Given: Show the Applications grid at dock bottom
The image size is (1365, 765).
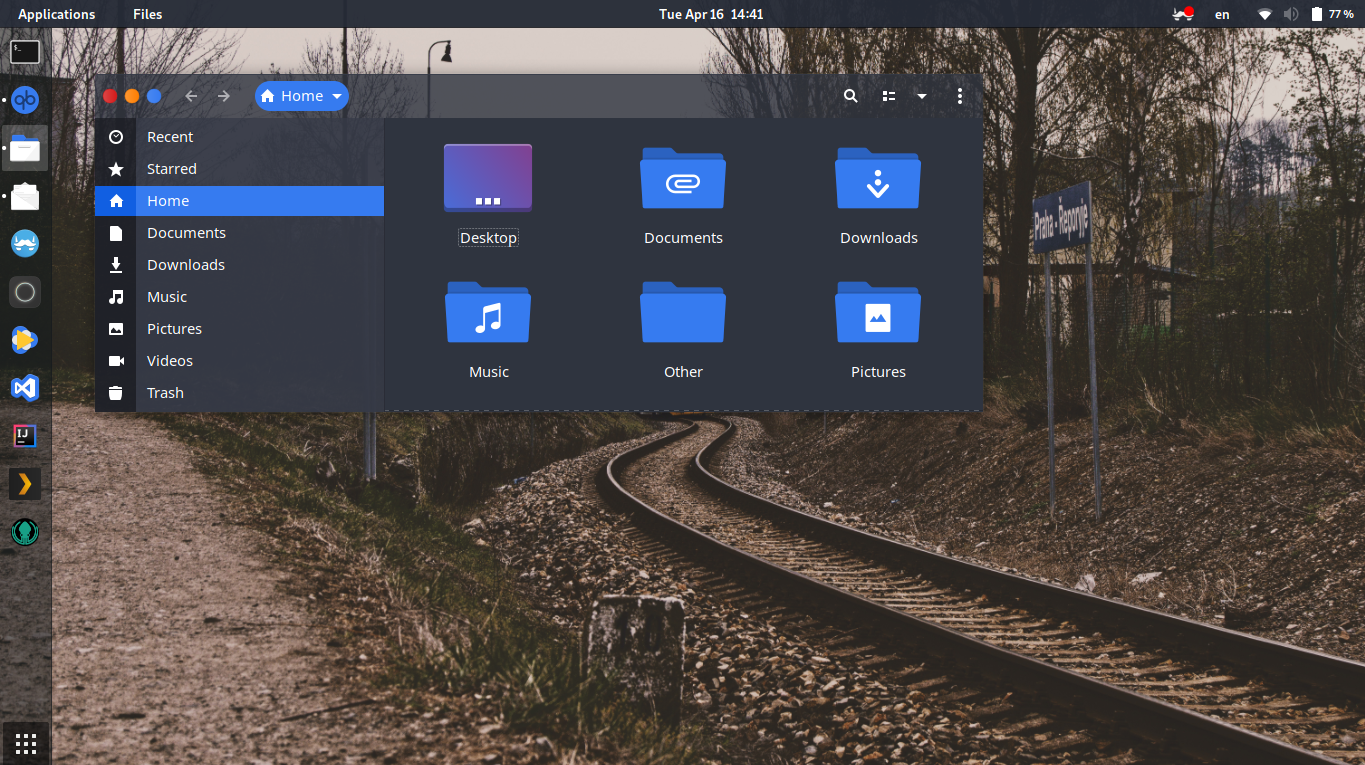Looking at the screenshot, I should [25, 742].
